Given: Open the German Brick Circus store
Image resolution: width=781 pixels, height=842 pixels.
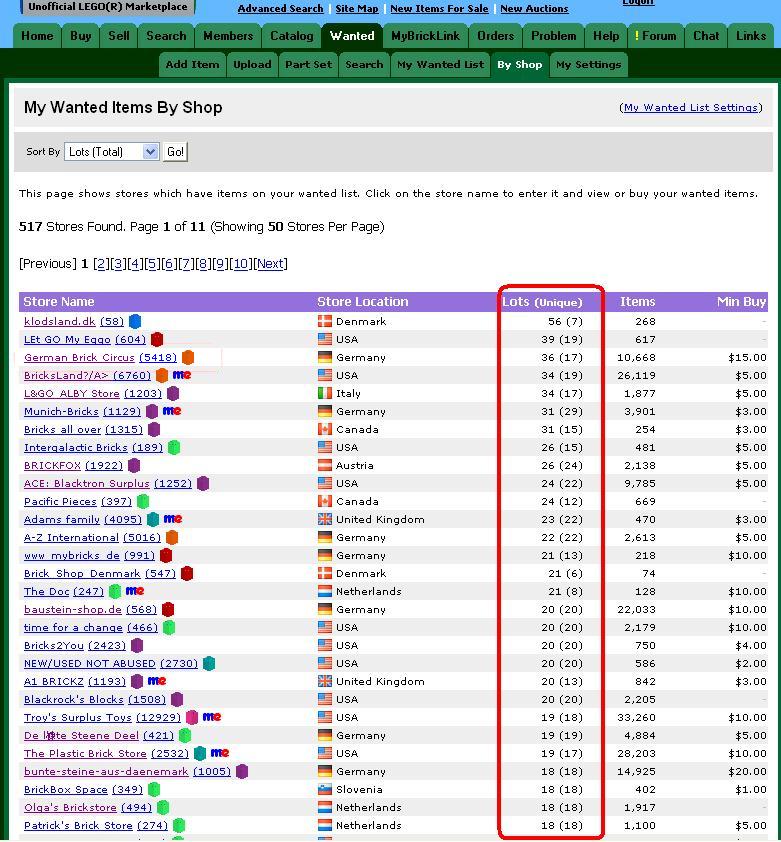Looking at the screenshot, I should [79, 357].
